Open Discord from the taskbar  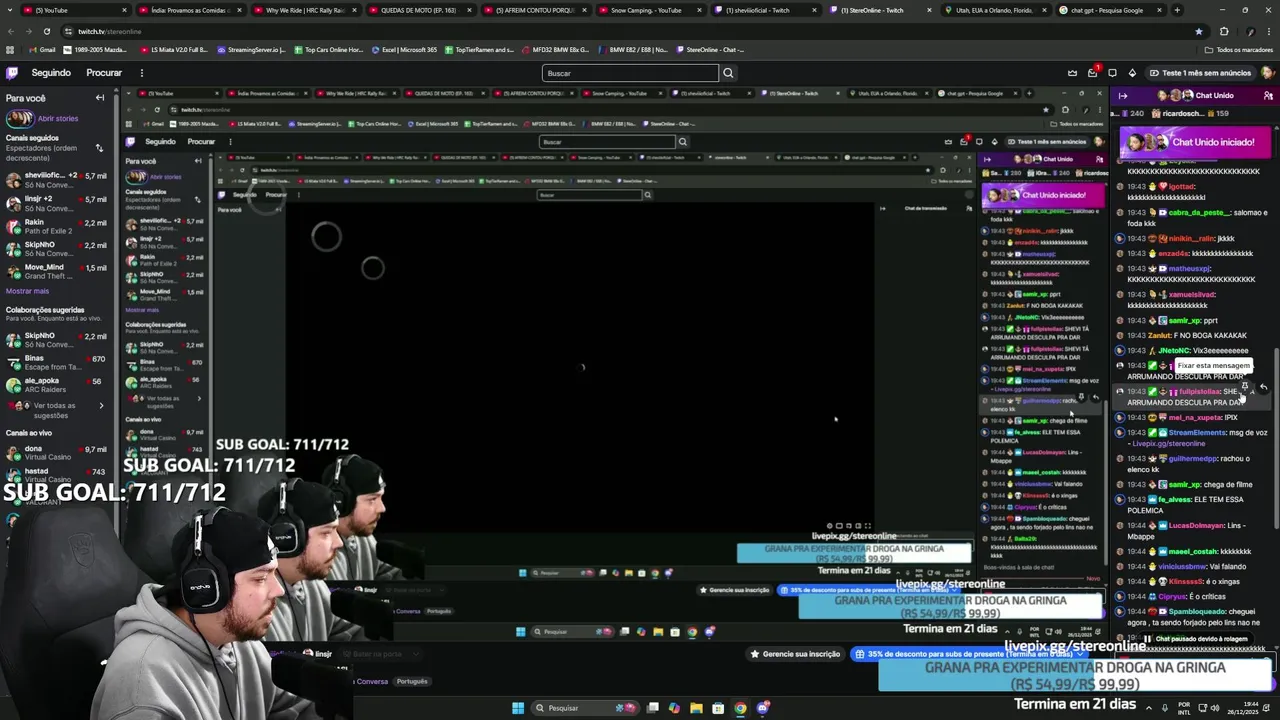click(x=763, y=708)
